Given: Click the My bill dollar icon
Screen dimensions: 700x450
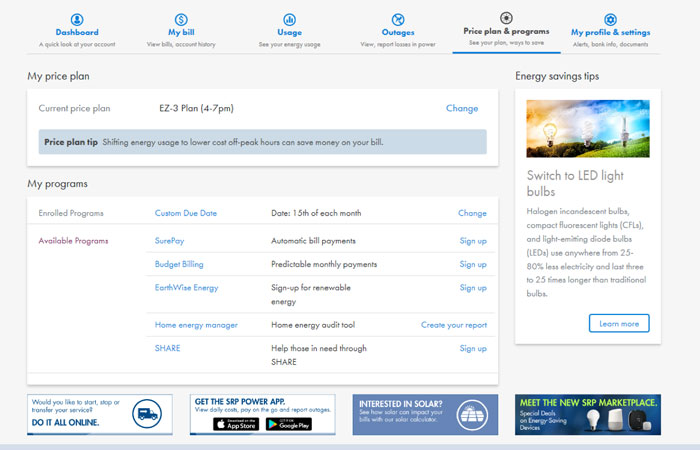Looking at the screenshot, I should 181,20.
